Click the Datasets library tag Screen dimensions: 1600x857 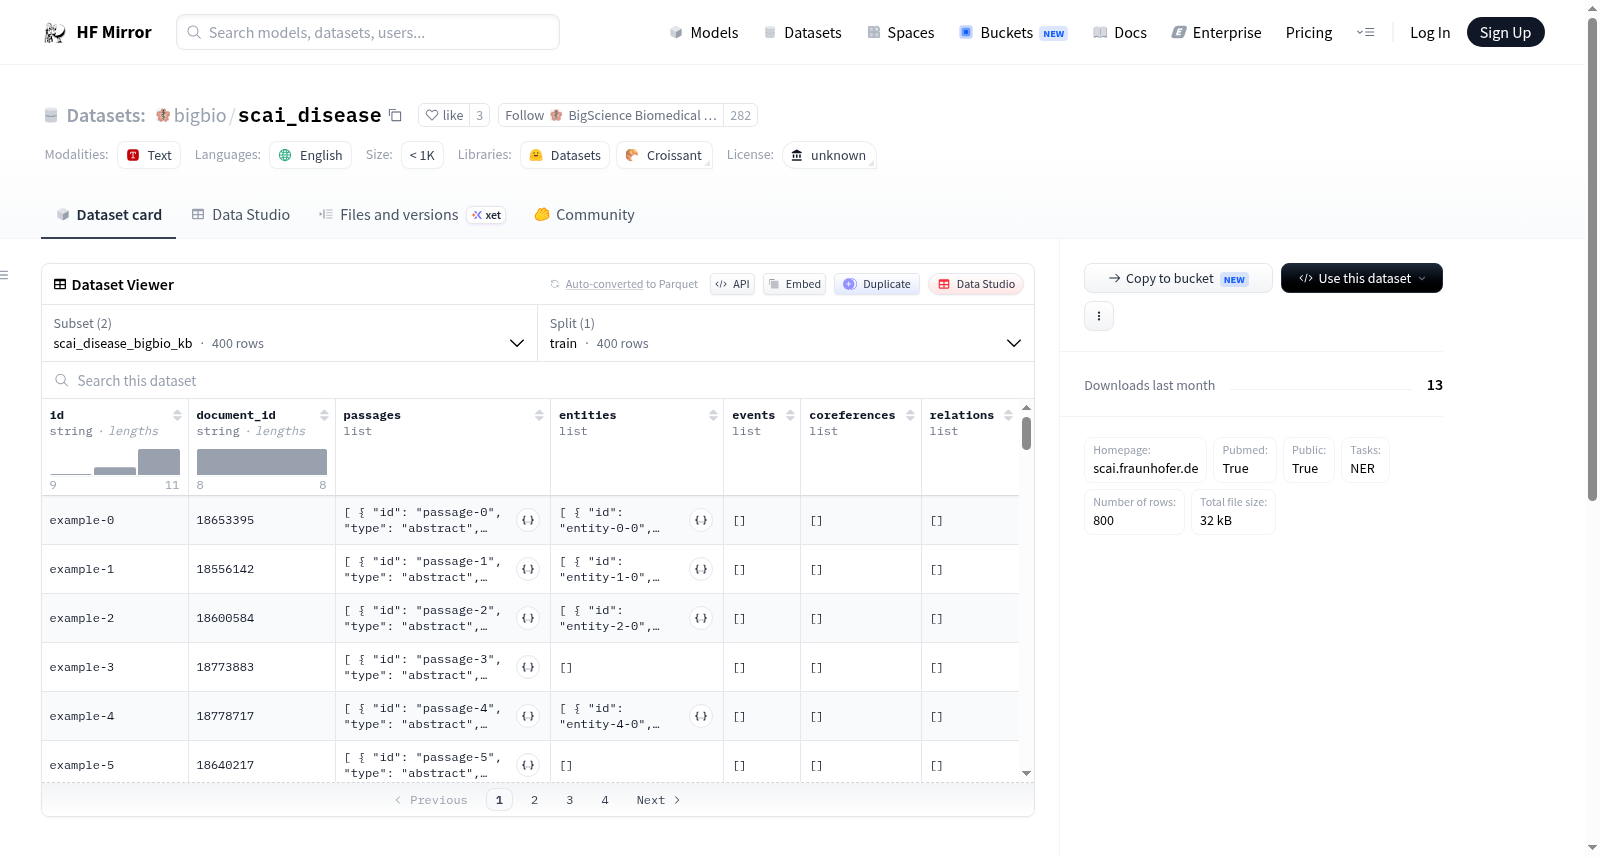[565, 155]
